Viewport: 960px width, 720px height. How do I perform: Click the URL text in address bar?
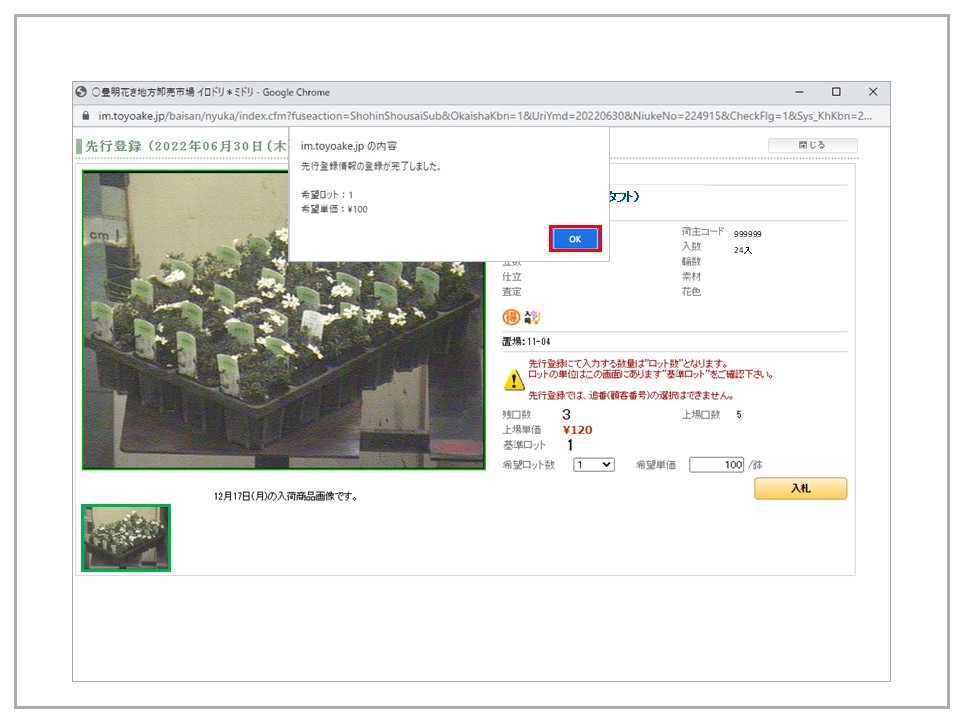pyautogui.click(x=480, y=116)
